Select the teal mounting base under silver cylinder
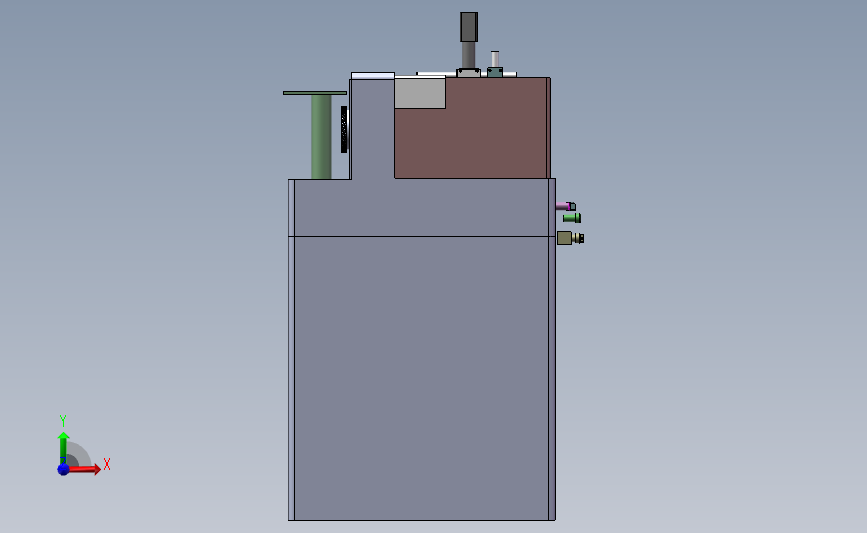This screenshot has height=533, width=867. (x=495, y=72)
